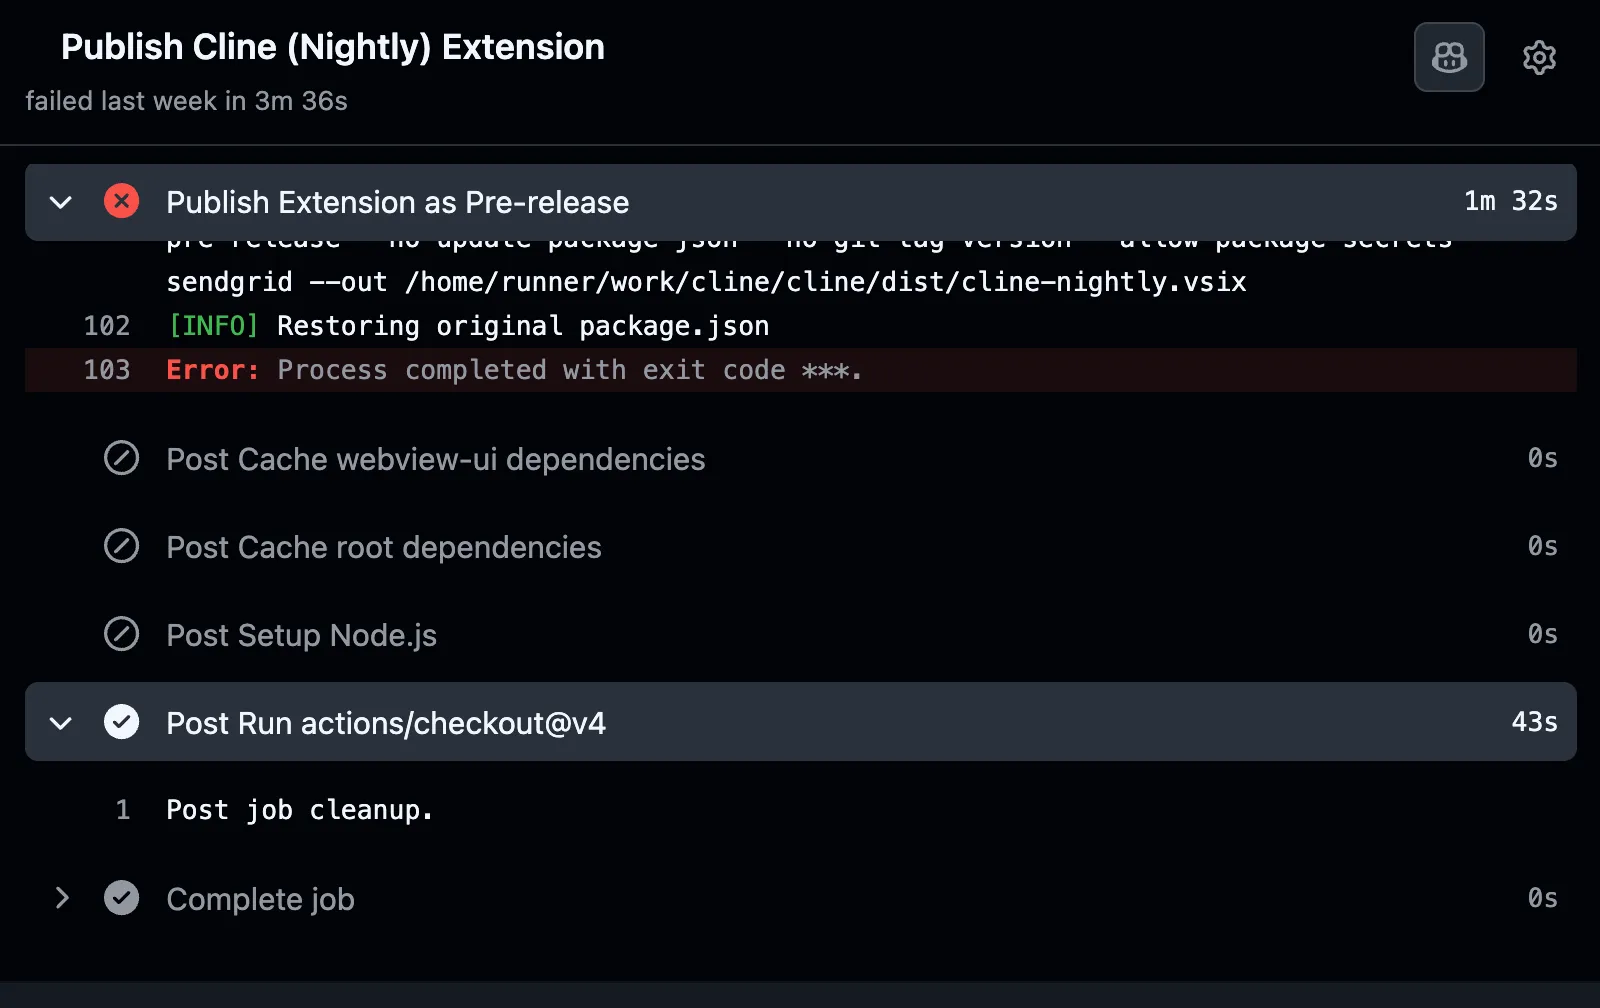This screenshot has height=1008, width=1600.
Task: Click the Publish Cline (Nightly) Extension title
Action: pyautogui.click(x=333, y=46)
